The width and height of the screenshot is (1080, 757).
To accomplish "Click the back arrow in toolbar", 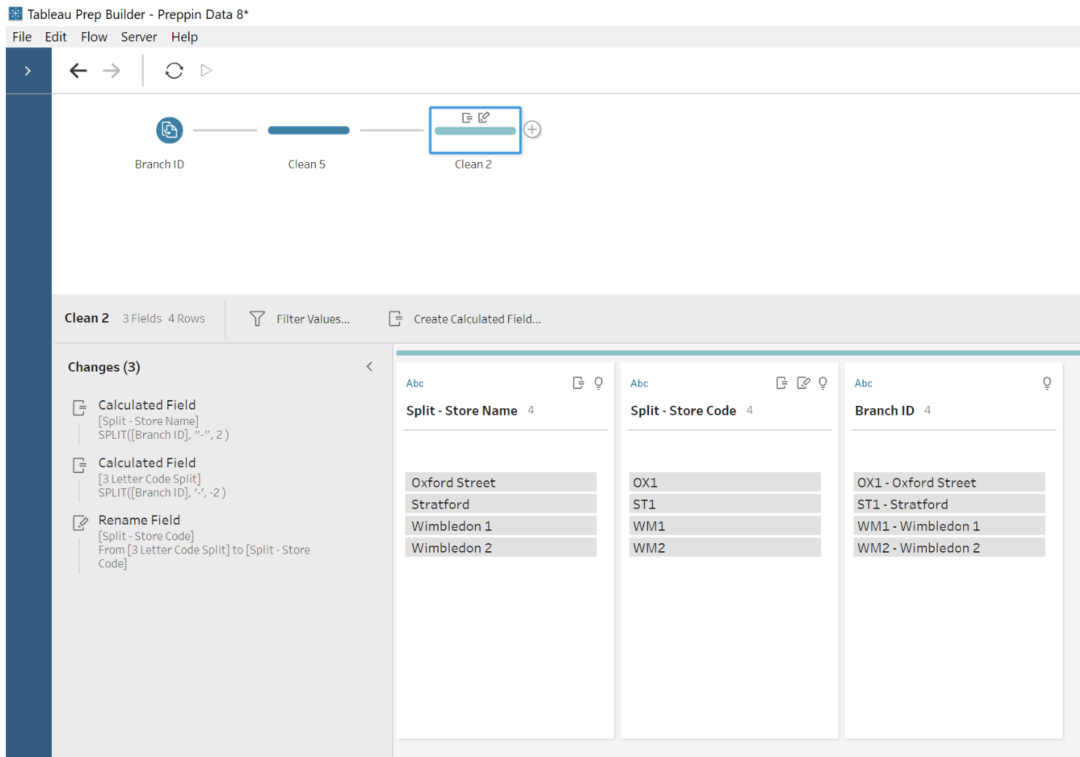I will point(78,71).
